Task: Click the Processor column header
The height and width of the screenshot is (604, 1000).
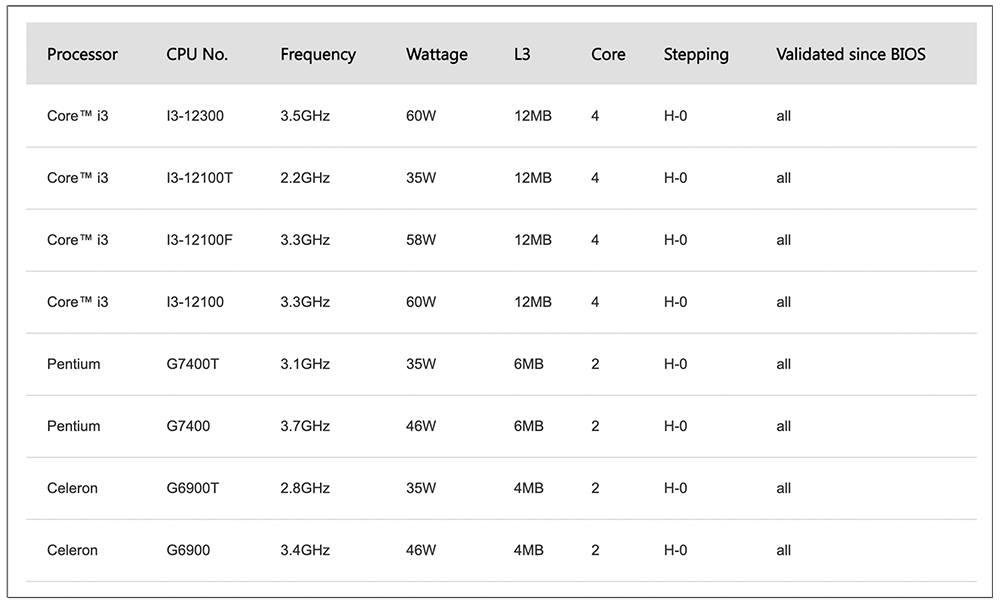Action: [x=82, y=54]
